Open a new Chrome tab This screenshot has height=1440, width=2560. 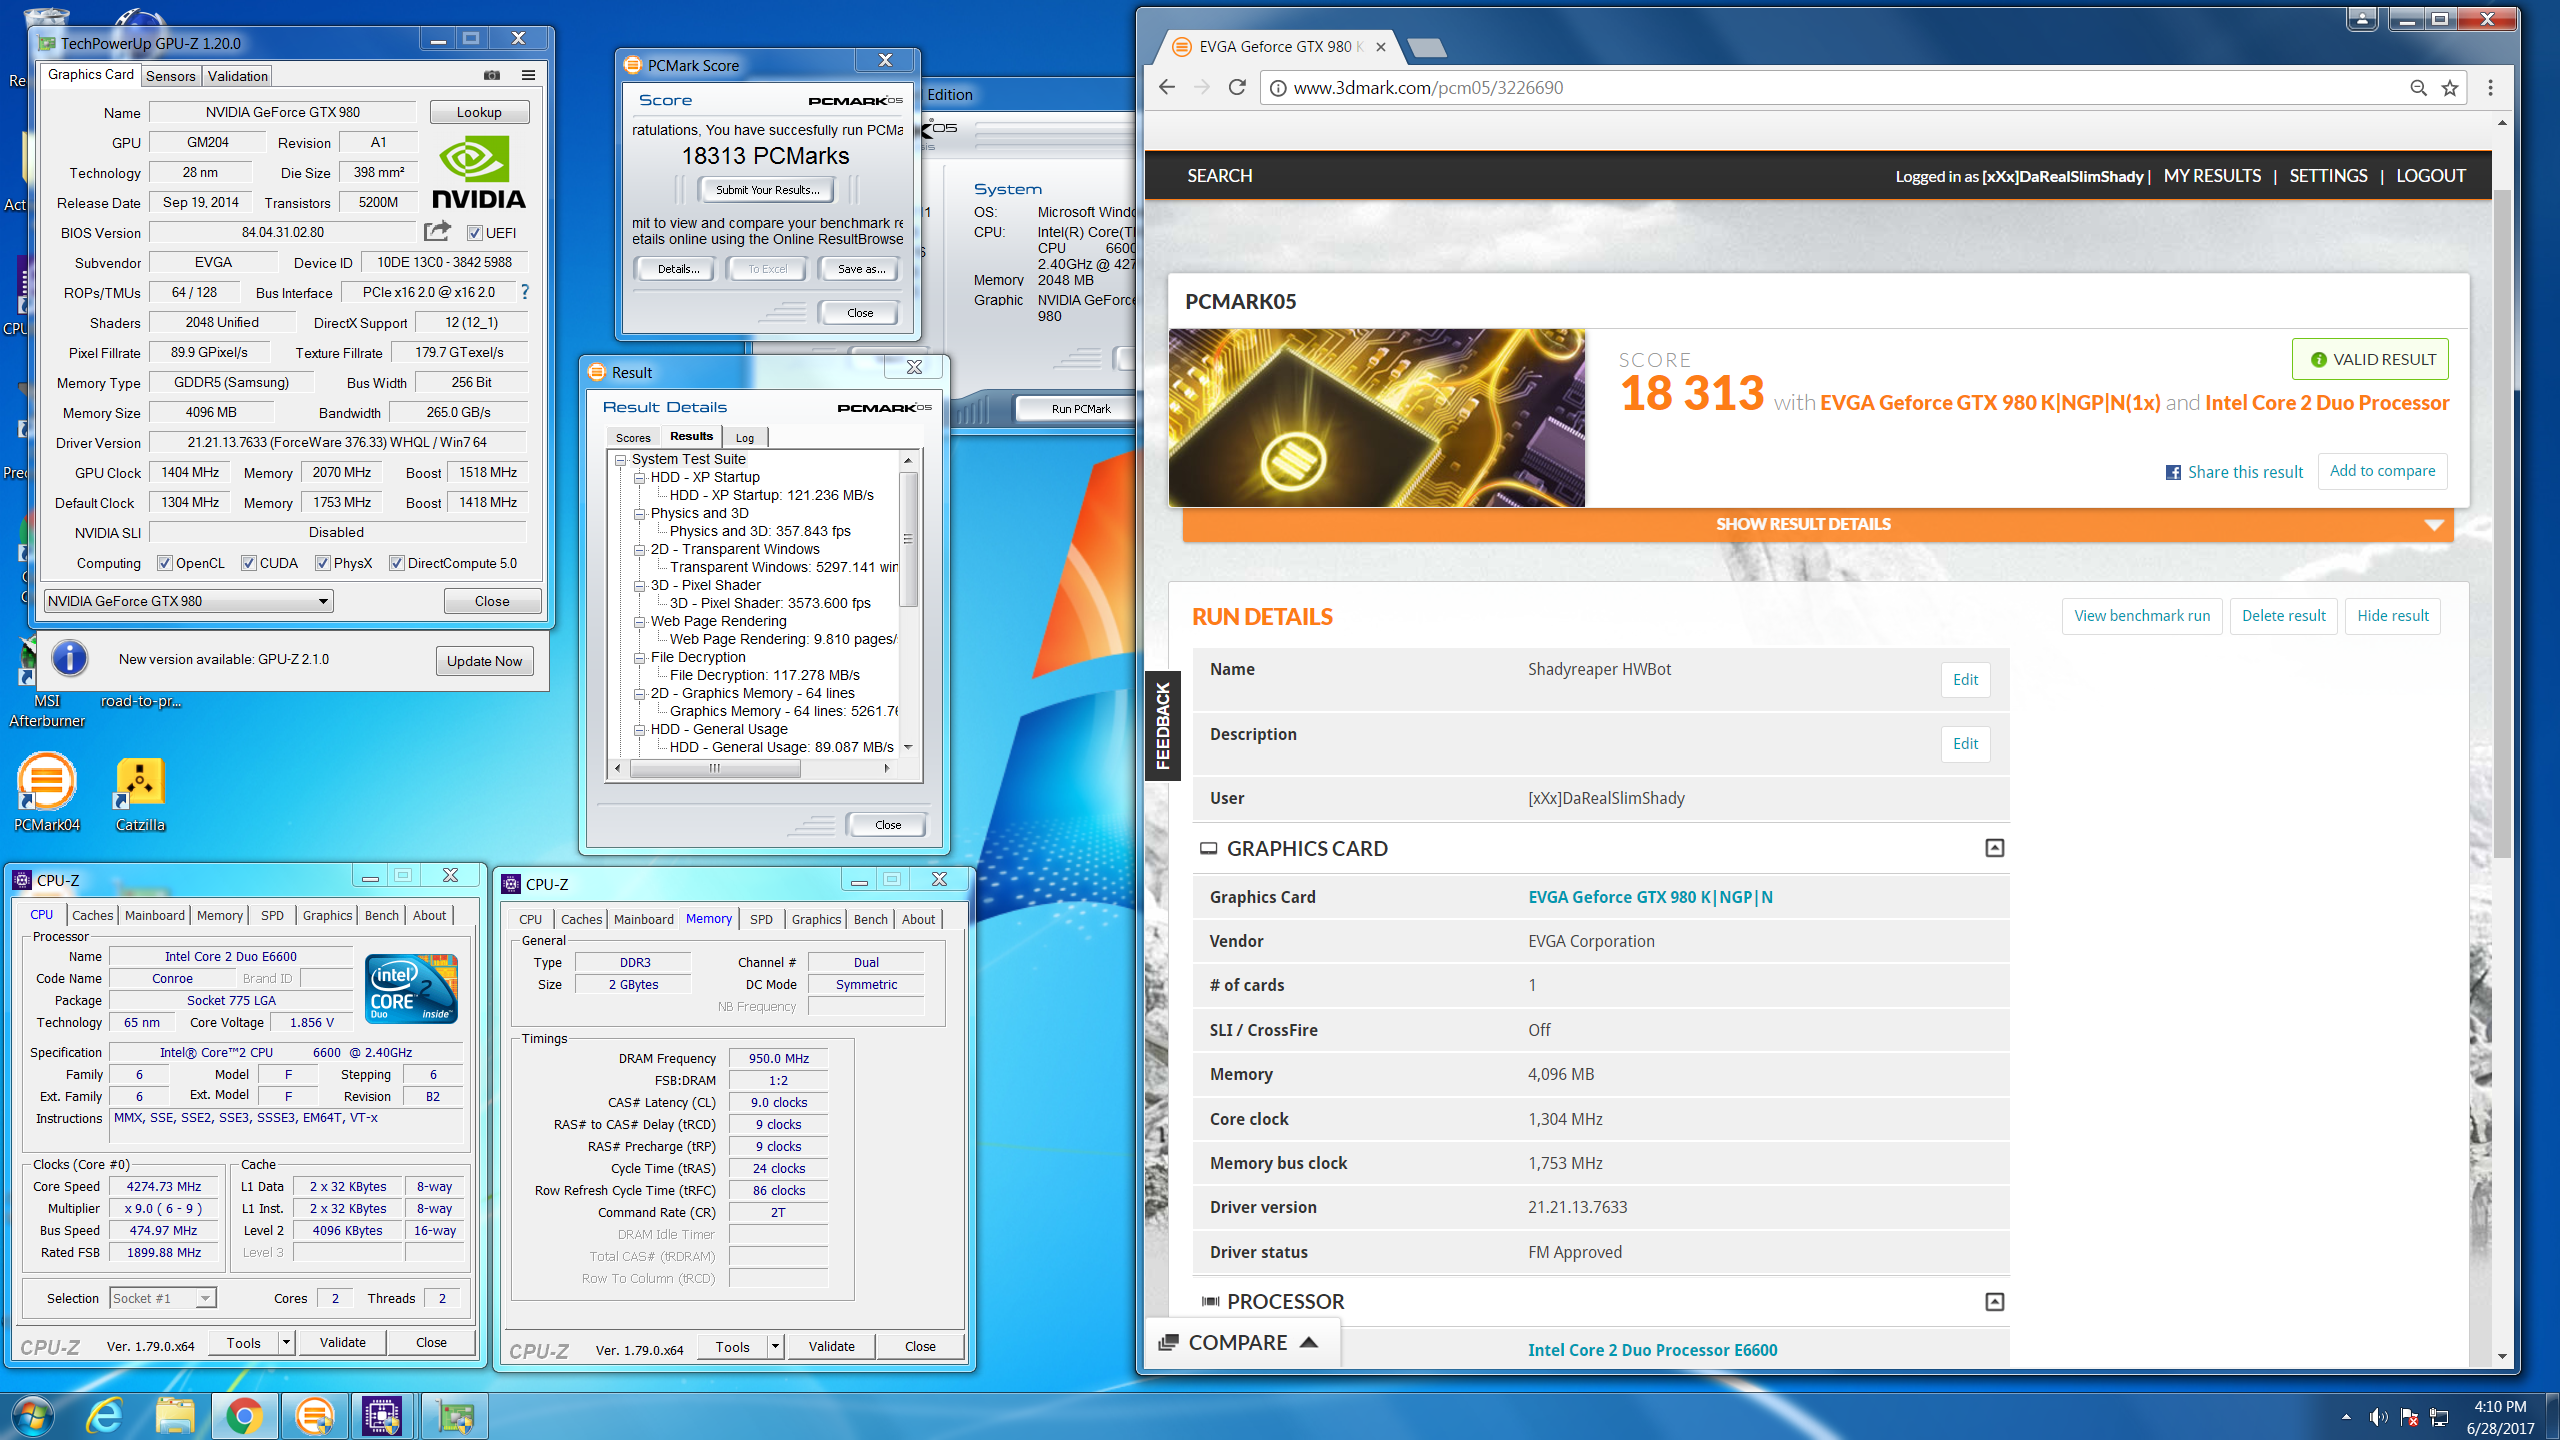pos(1426,47)
